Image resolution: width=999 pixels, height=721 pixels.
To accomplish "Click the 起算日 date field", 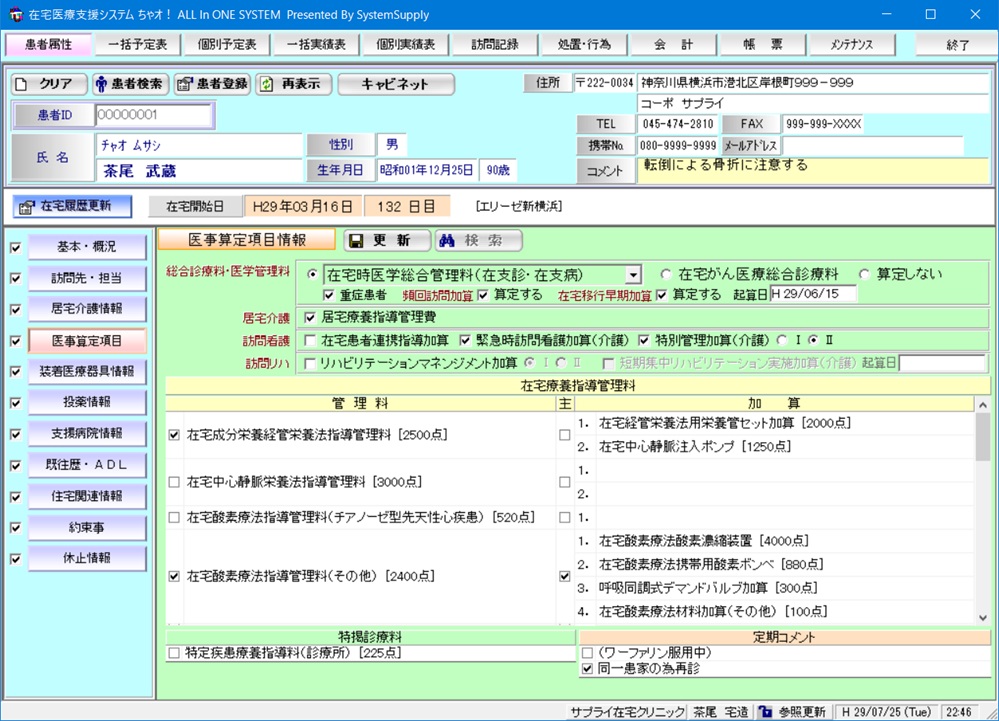I will pos(812,295).
